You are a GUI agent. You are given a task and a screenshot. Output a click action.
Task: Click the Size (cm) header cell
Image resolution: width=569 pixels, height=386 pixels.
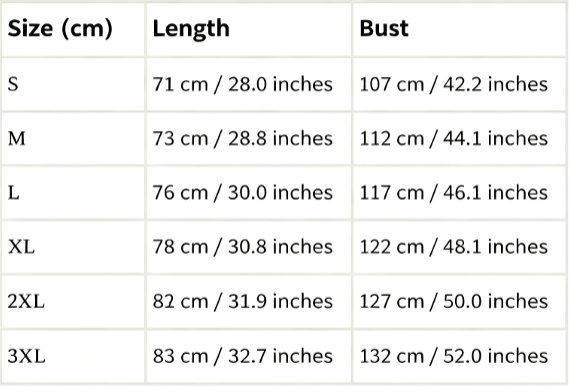tap(73, 30)
